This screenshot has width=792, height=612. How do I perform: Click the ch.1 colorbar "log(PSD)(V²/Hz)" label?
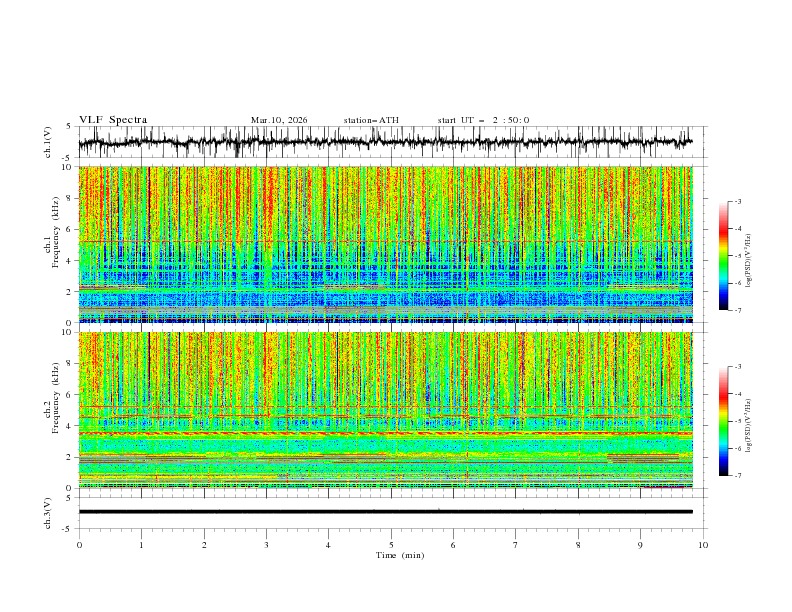[x=748, y=260]
